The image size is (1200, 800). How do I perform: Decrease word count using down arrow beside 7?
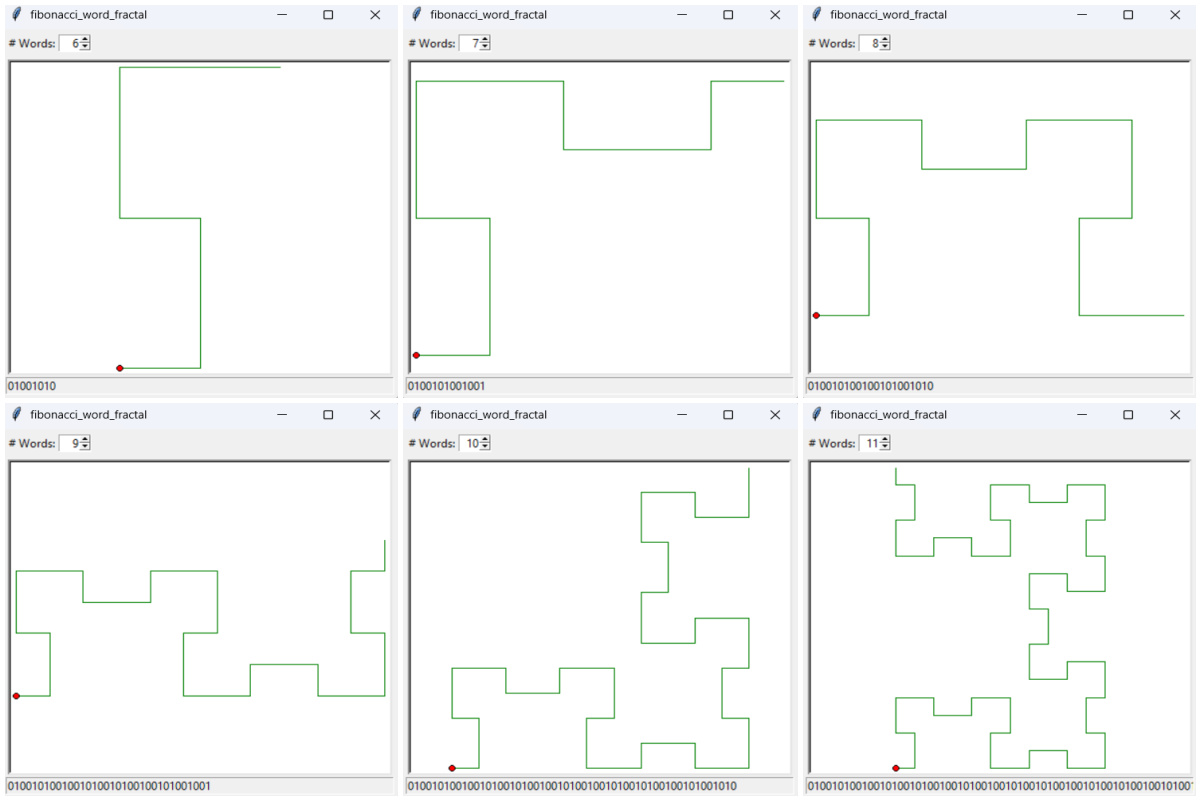pos(485,47)
